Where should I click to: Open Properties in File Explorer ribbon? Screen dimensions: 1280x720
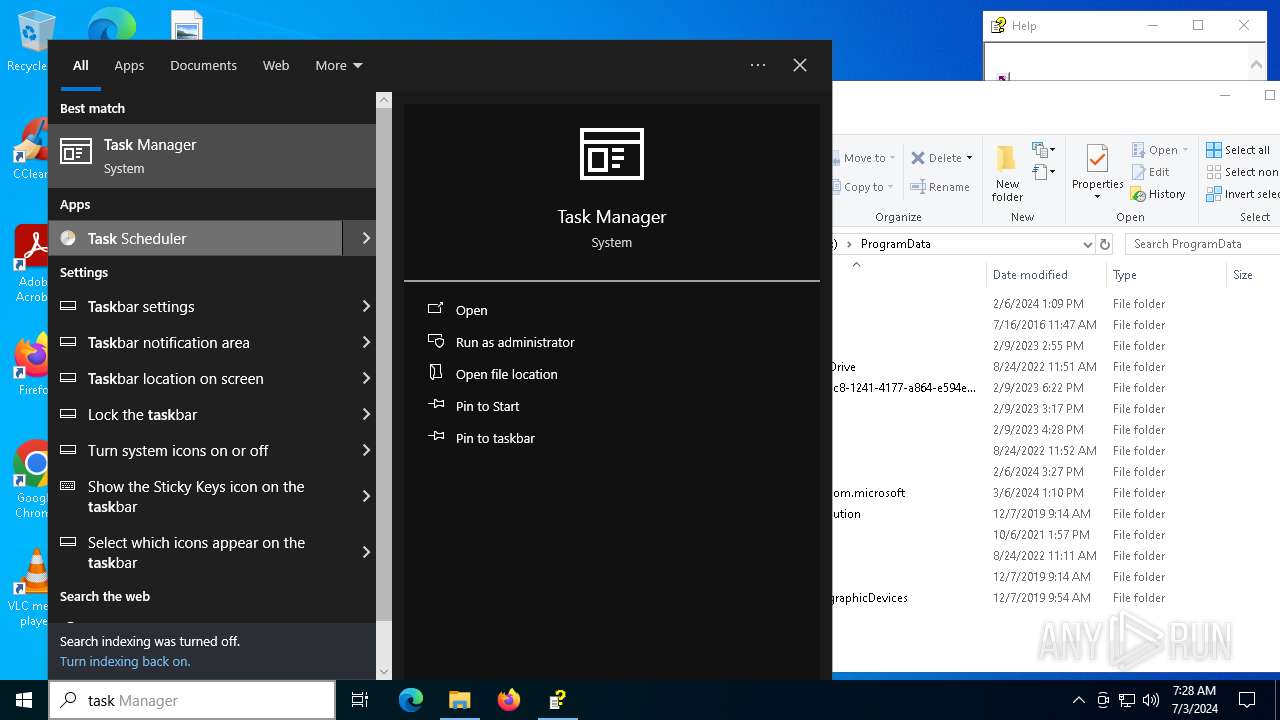click(x=1097, y=172)
